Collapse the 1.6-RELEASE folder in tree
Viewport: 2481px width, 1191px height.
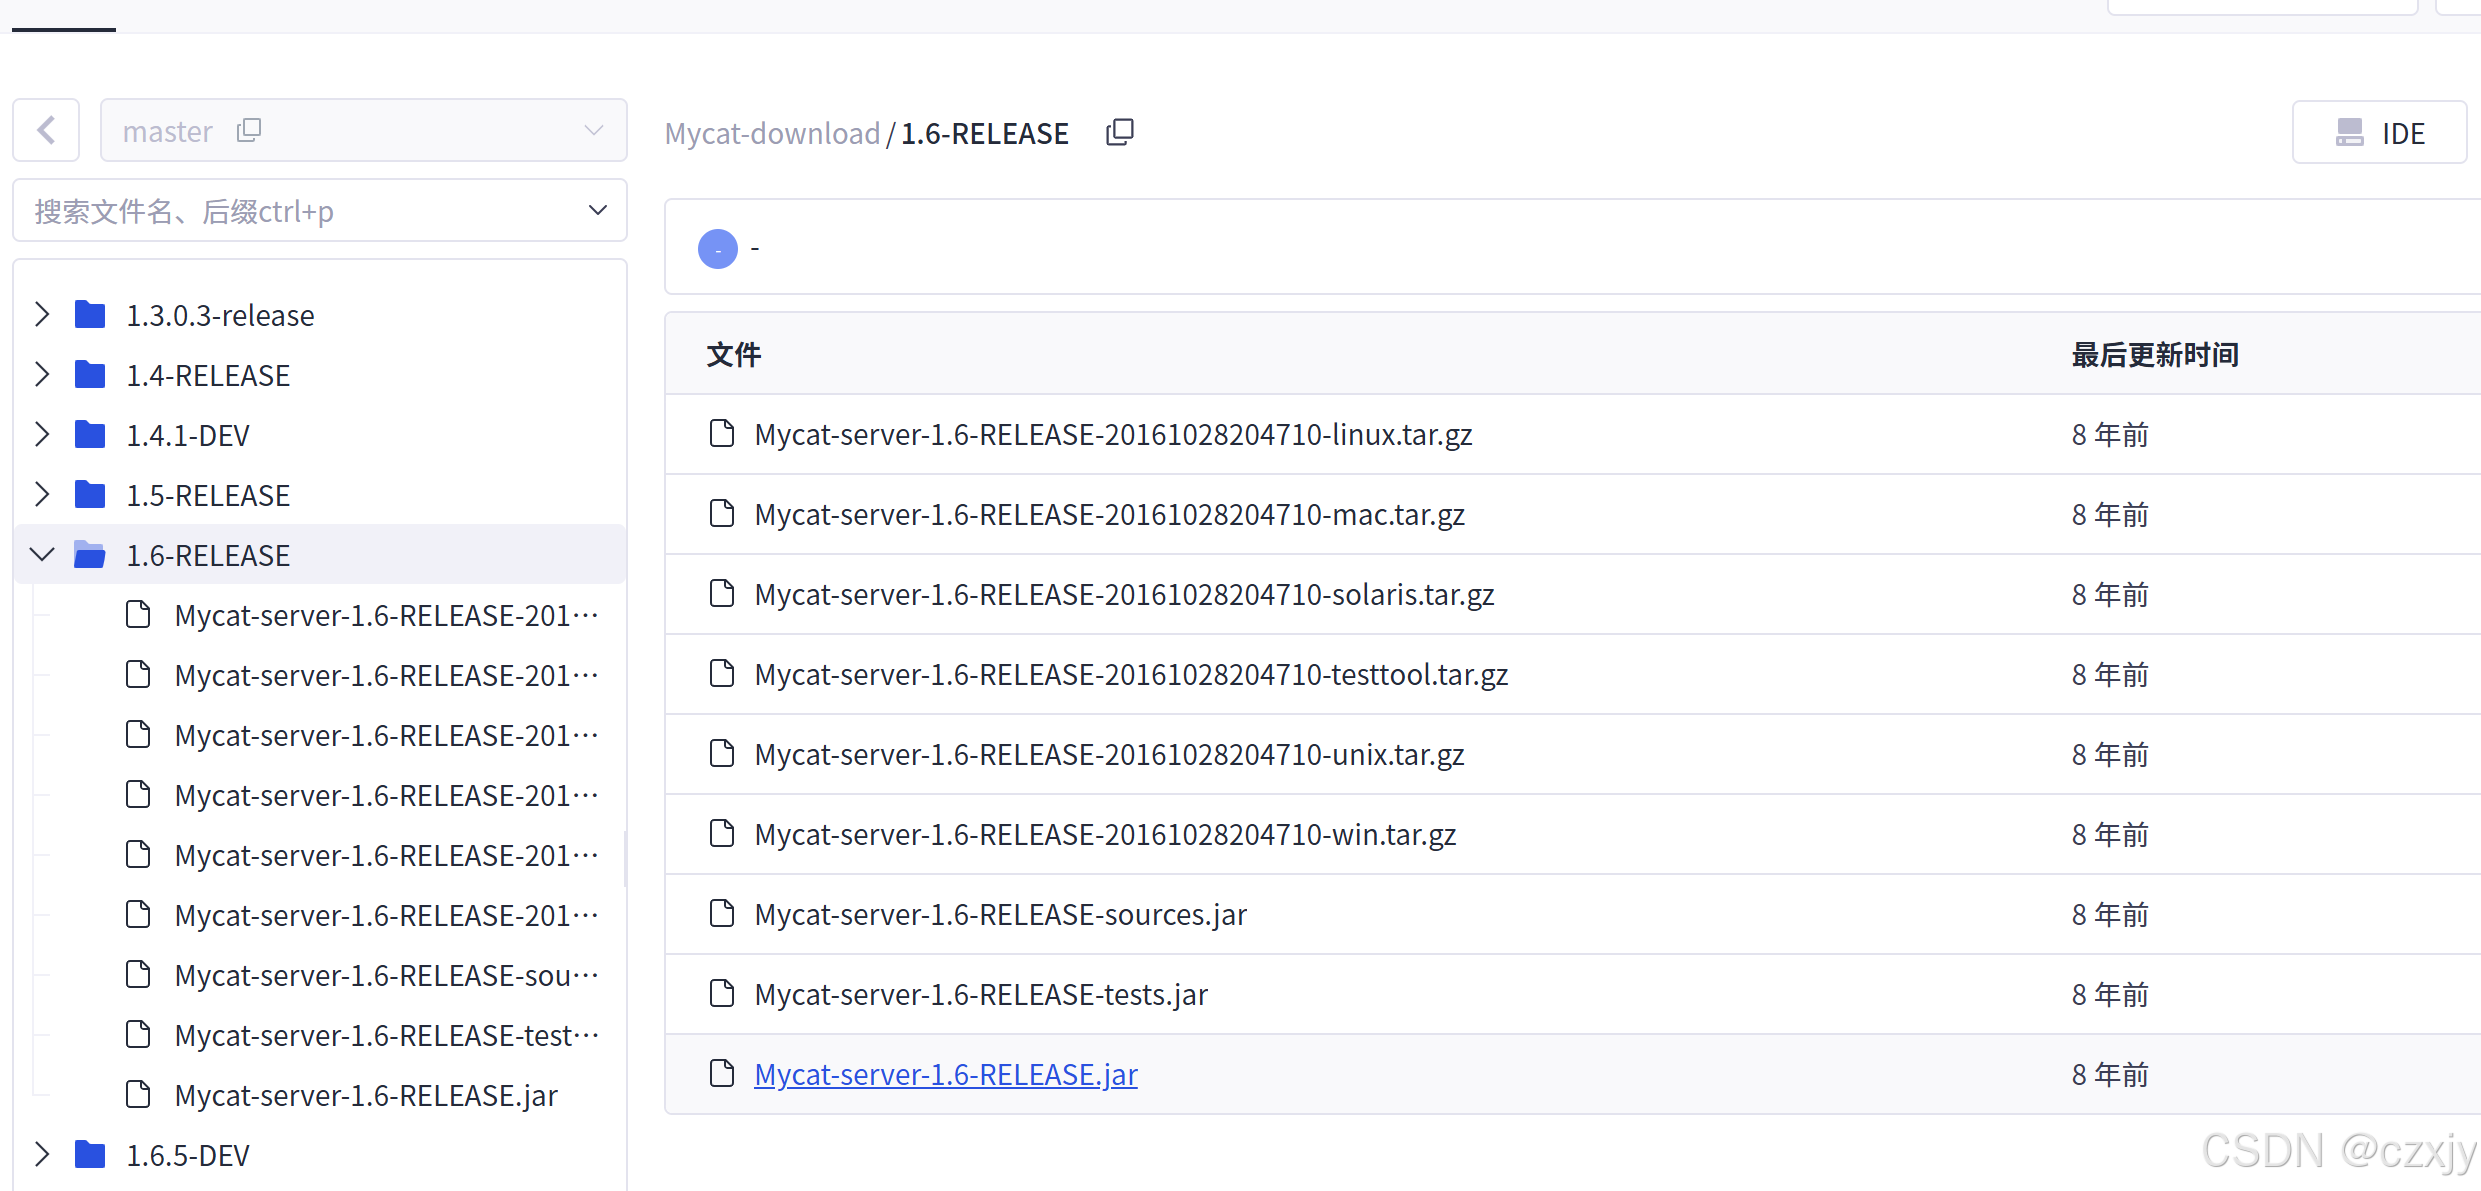(42, 555)
